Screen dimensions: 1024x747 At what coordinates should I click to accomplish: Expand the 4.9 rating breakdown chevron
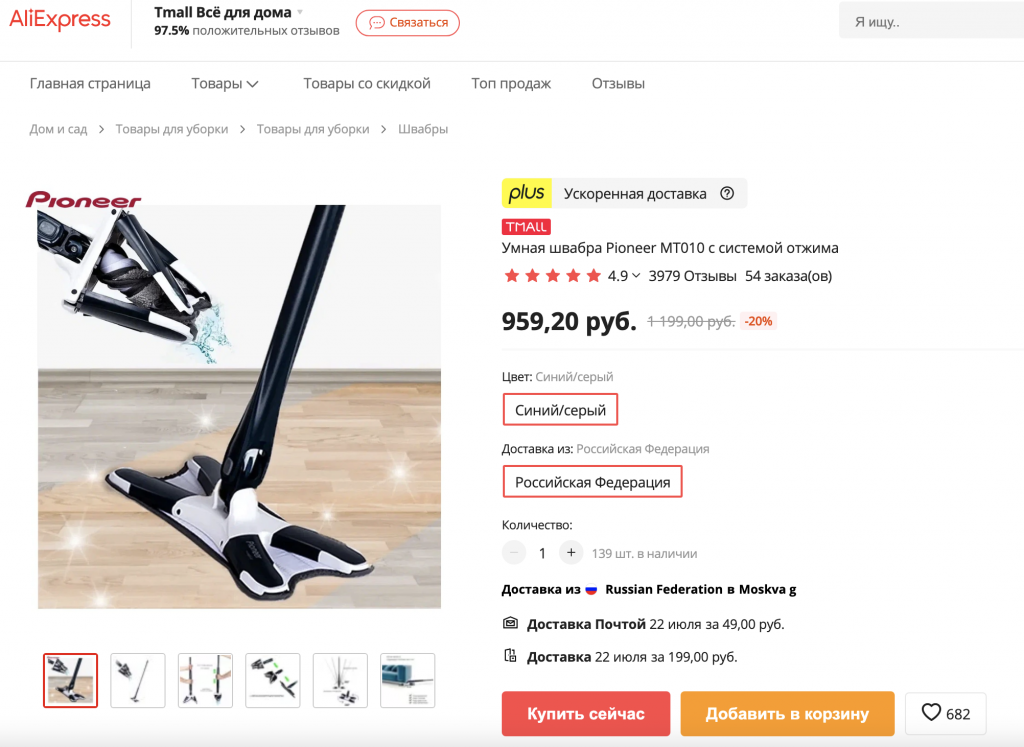click(x=636, y=276)
